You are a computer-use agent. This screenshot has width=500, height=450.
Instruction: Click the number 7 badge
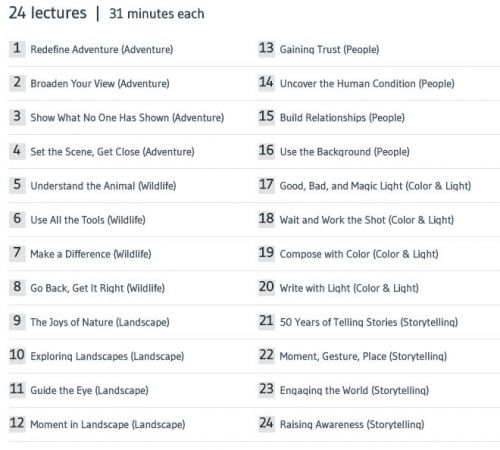click(x=17, y=253)
